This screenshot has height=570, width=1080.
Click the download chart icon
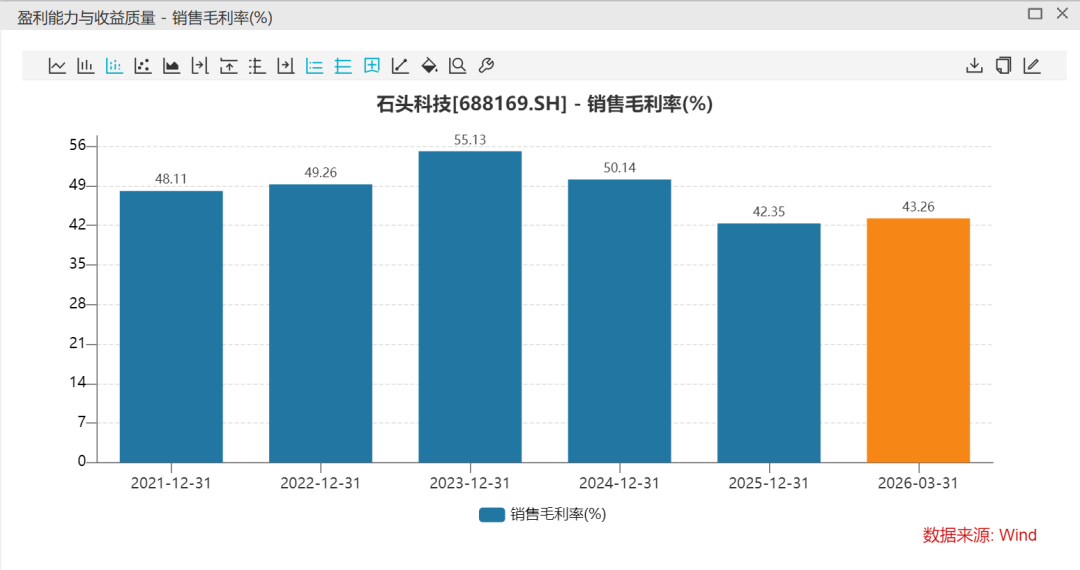975,66
